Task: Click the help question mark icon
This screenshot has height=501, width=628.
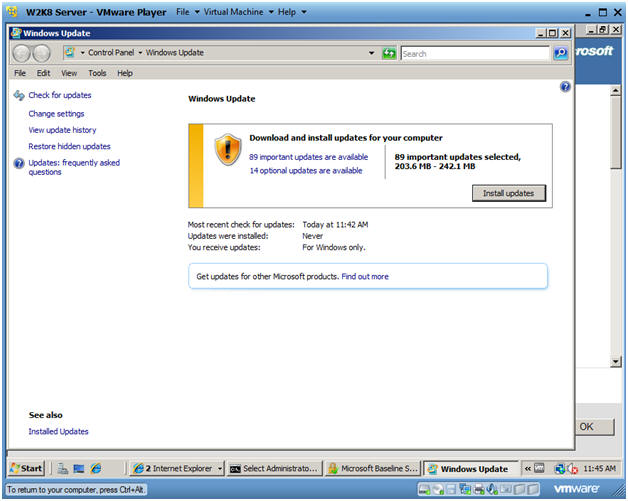Action: click(x=565, y=87)
